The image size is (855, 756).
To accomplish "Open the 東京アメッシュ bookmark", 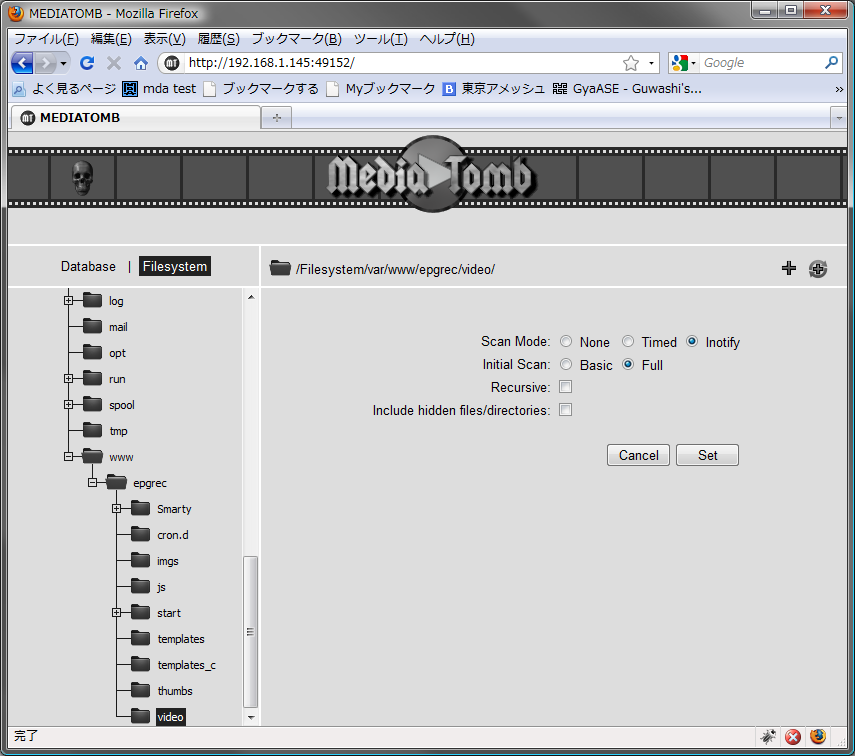I will (x=493, y=88).
